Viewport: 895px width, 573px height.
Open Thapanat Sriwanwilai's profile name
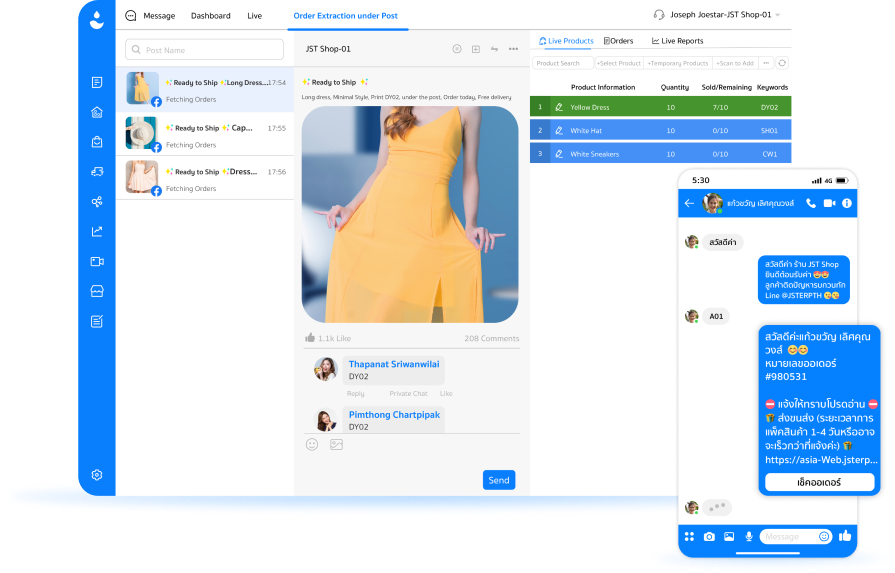[x=394, y=364]
